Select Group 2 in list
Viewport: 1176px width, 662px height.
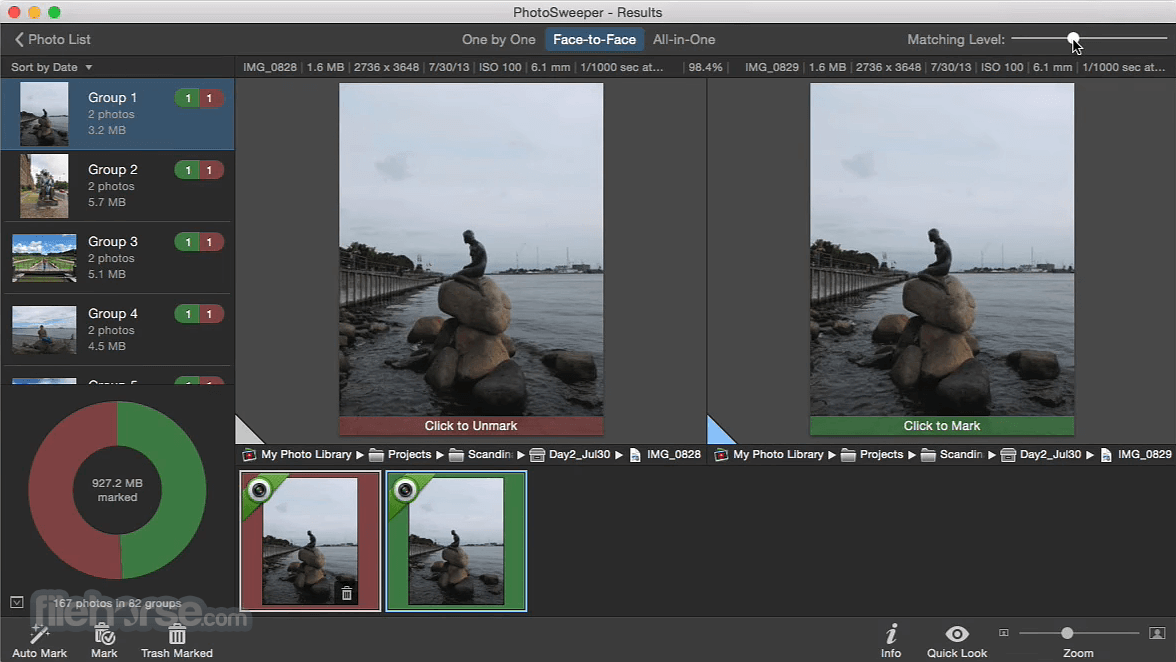118,186
